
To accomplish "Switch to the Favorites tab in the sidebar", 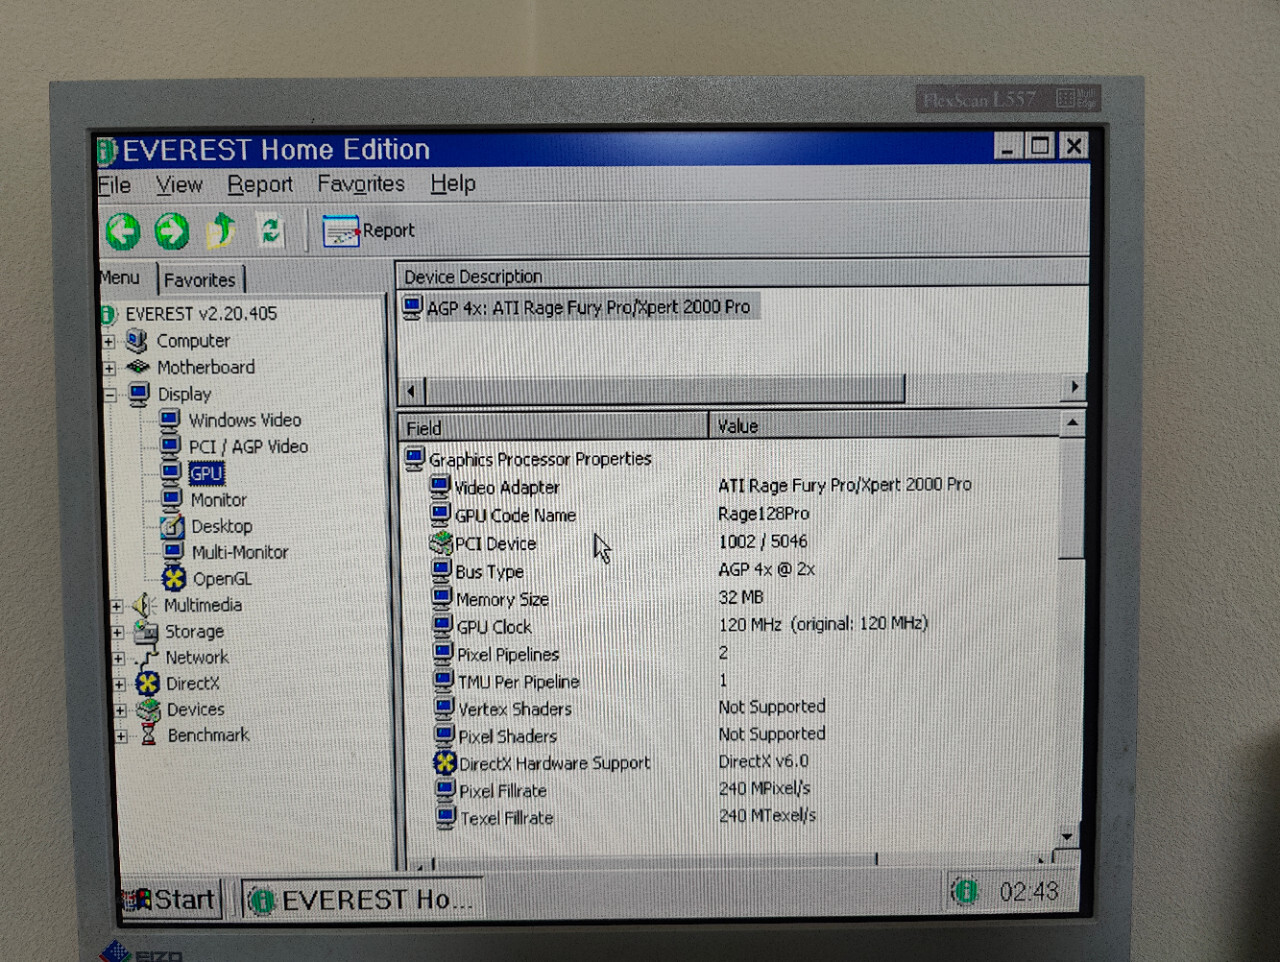I will coord(200,280).
